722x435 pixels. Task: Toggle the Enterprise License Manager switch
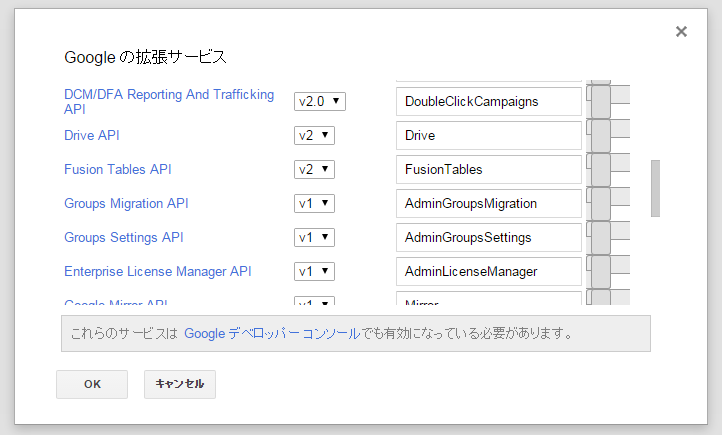click(x=608, y=271)
